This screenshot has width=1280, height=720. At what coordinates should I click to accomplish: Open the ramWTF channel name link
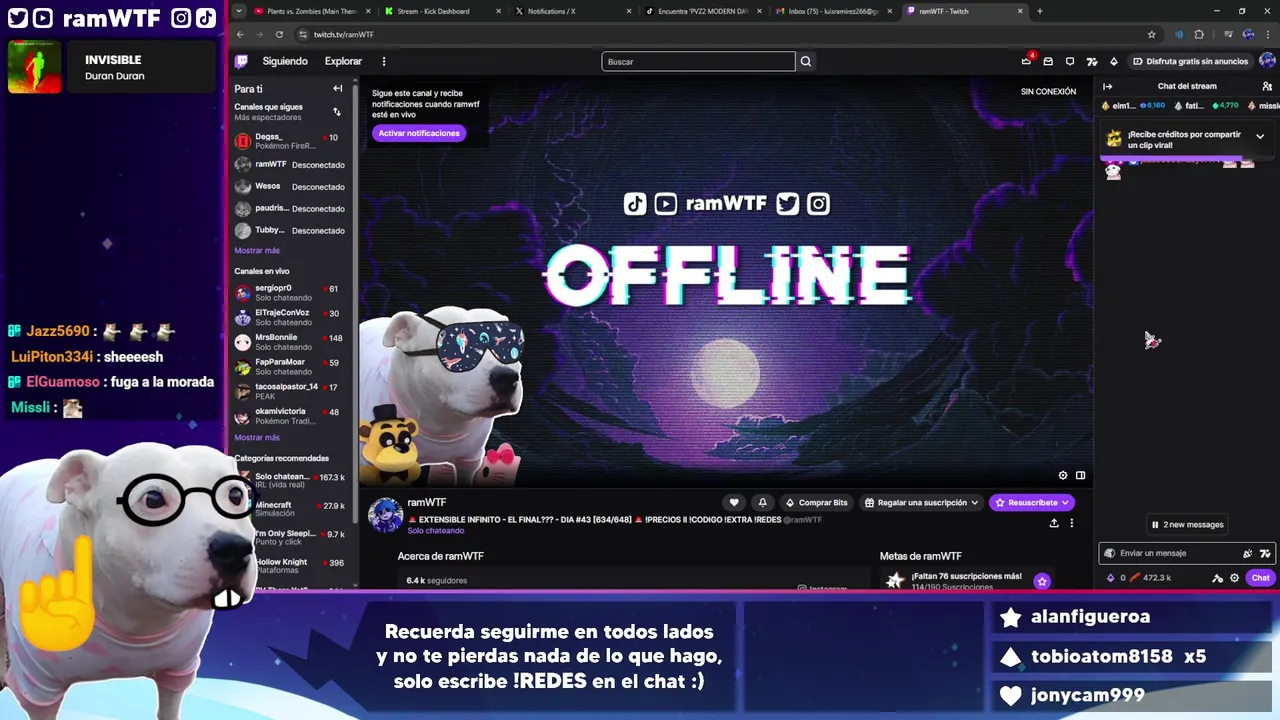coord(427,503)
